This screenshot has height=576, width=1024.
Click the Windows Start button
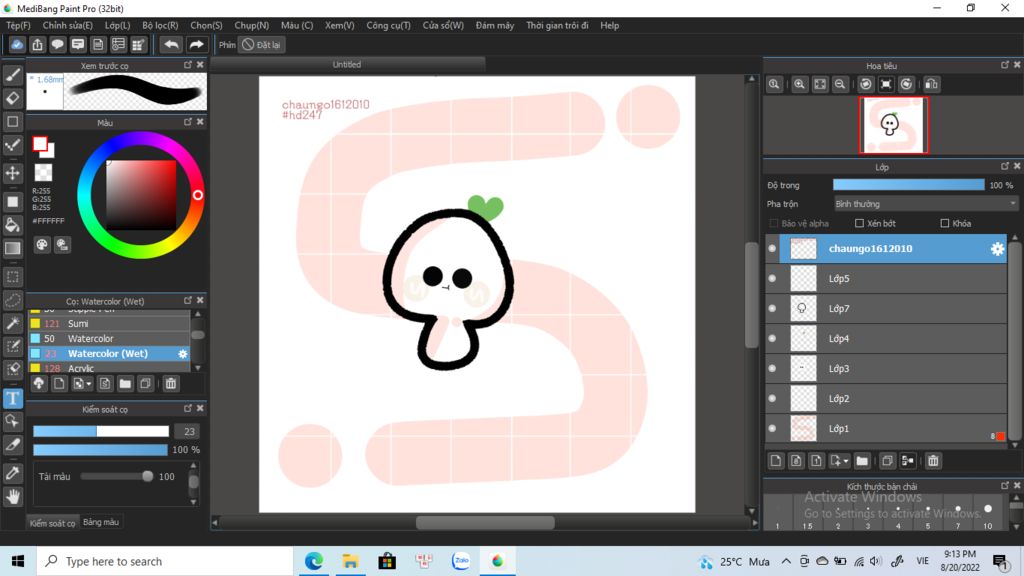18,561
